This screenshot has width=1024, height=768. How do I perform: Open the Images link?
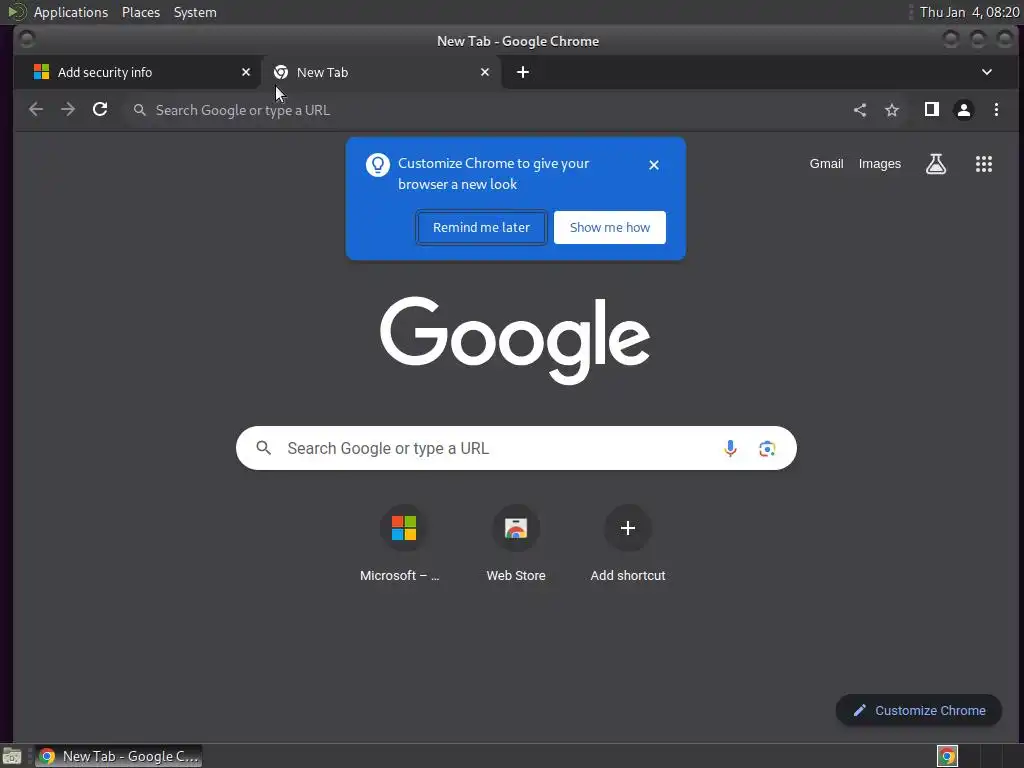point(880,164)
